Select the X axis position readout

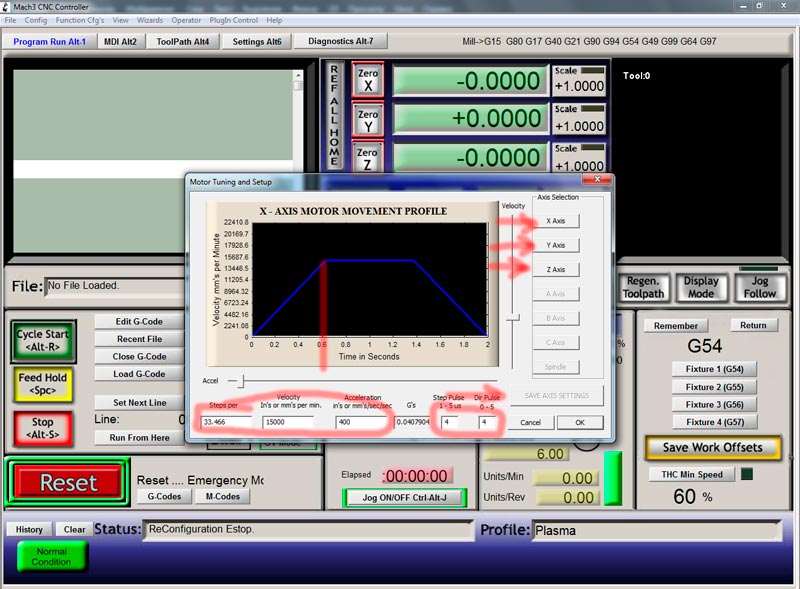(470, 81)
